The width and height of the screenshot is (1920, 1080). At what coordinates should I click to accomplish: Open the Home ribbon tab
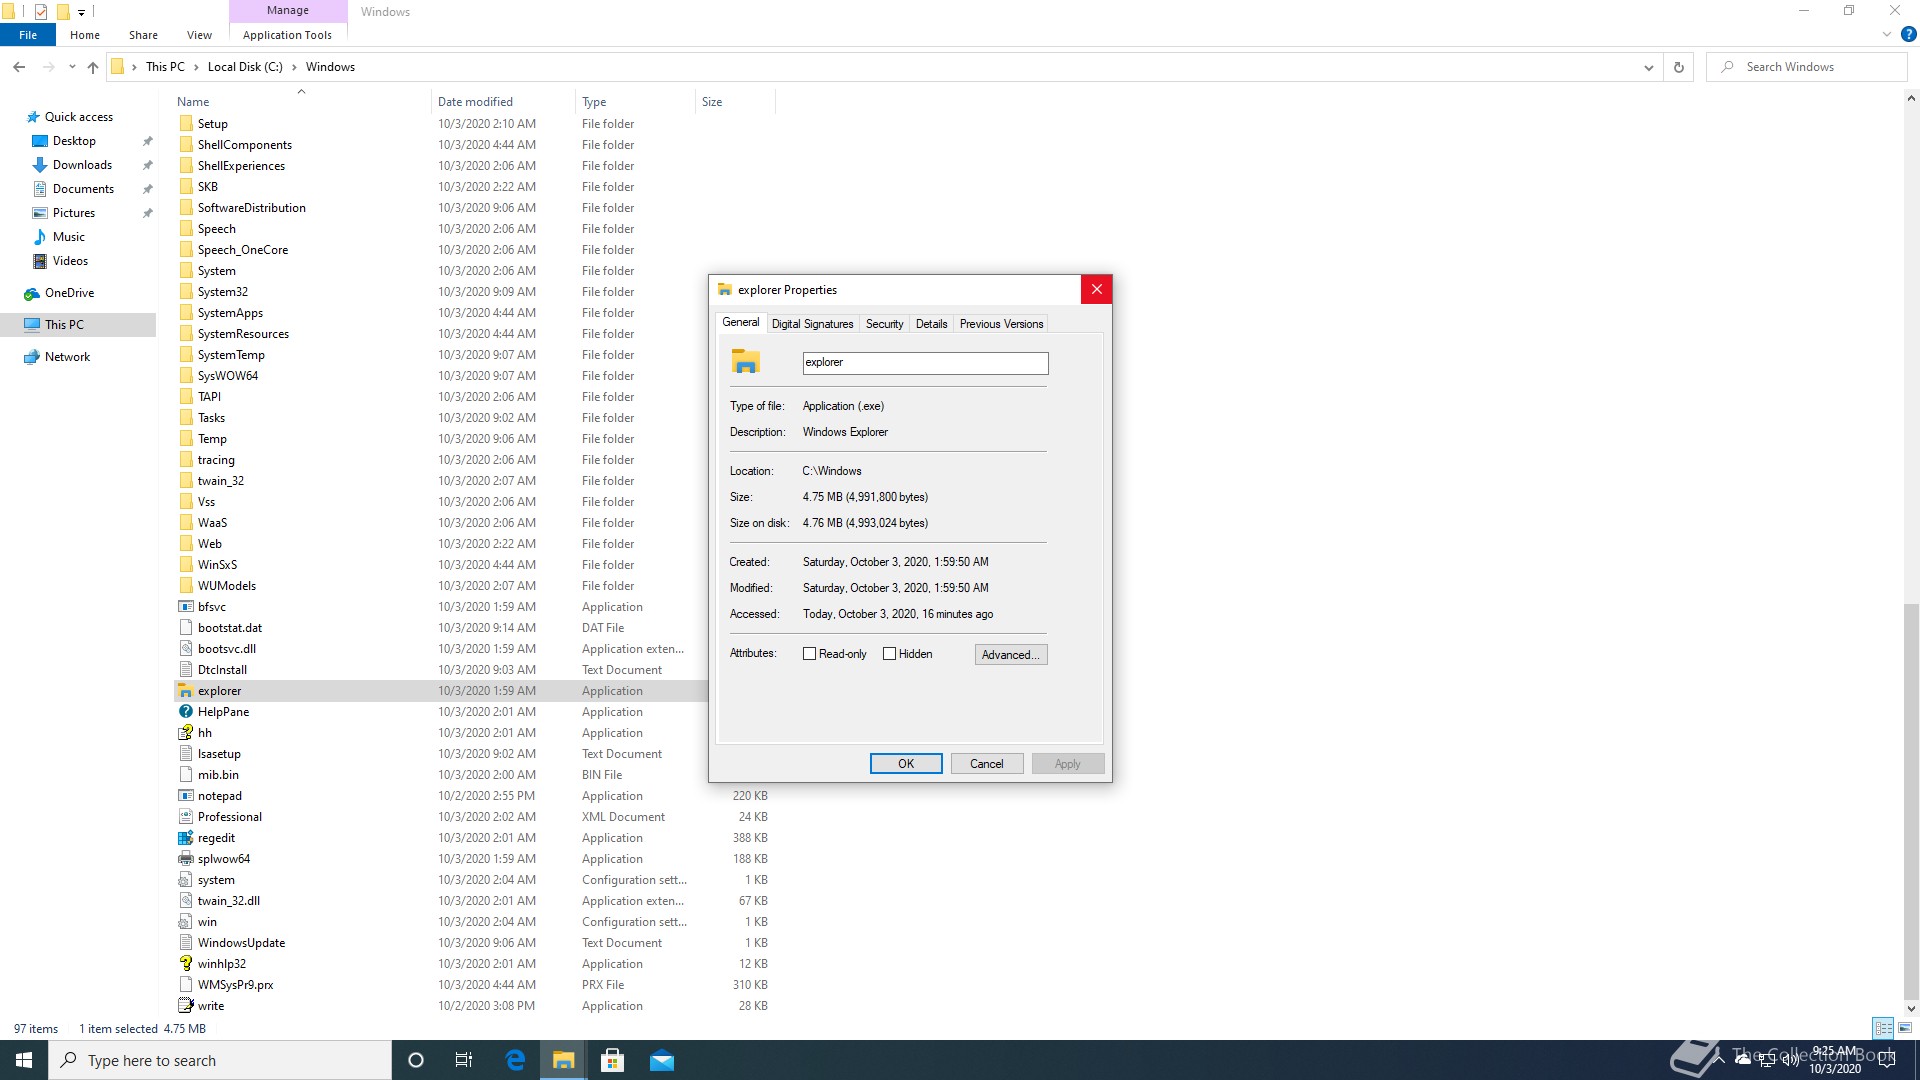85,35
